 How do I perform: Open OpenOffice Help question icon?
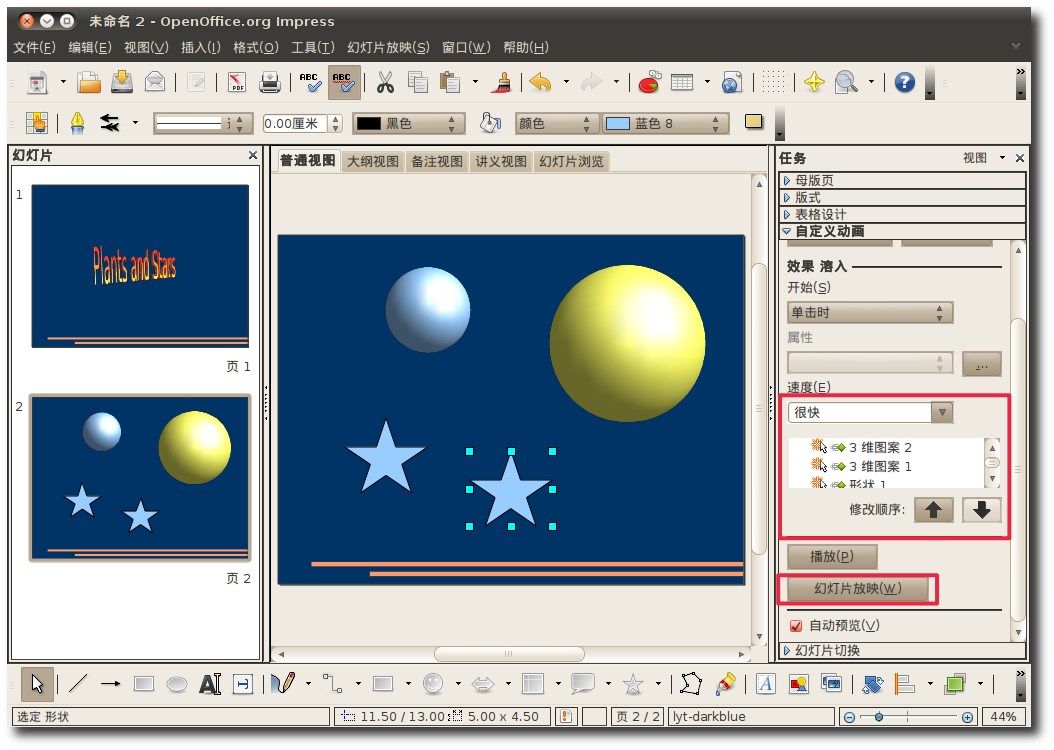pyautogui.click(x=905, y=83)
